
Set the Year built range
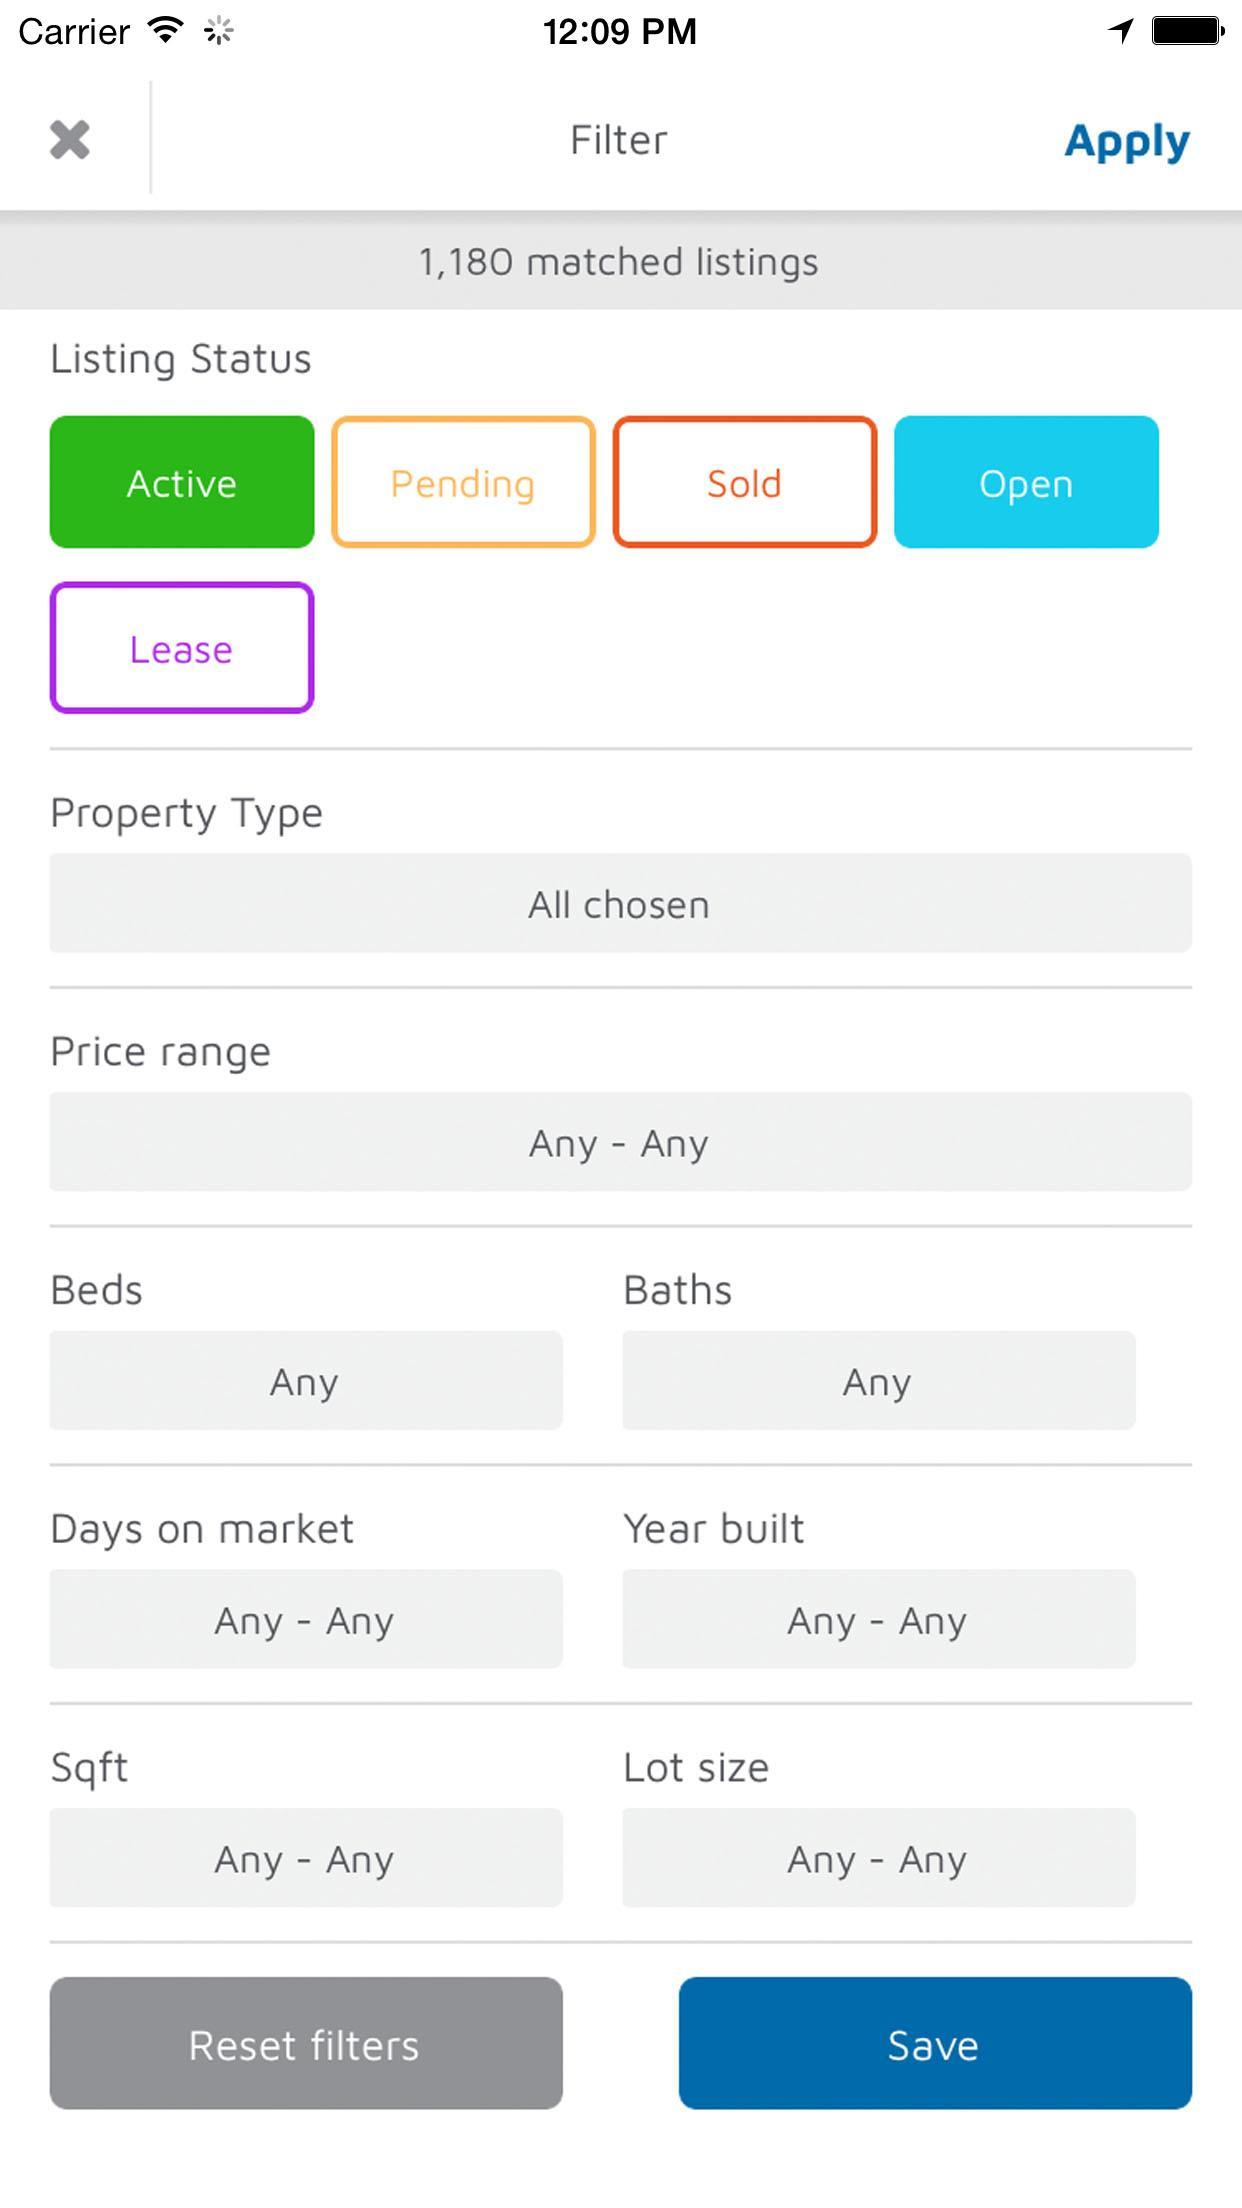878,1619
